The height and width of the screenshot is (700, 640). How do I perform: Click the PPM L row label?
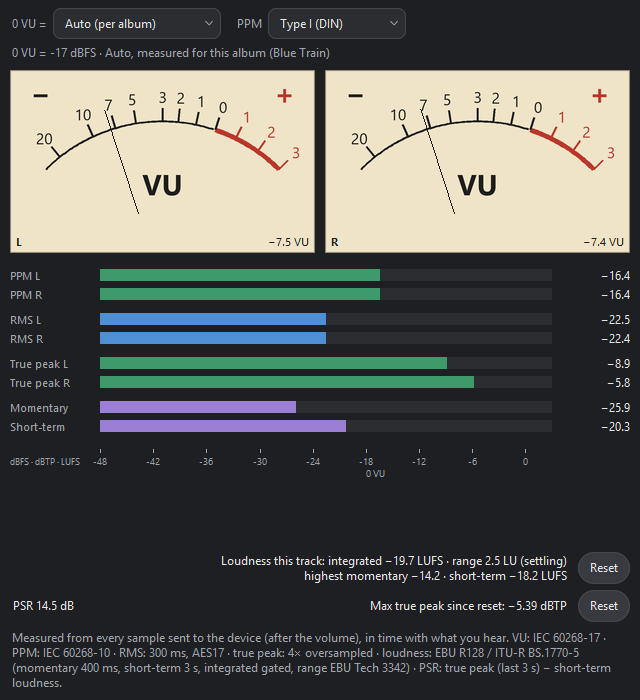[x=25, y=276]
